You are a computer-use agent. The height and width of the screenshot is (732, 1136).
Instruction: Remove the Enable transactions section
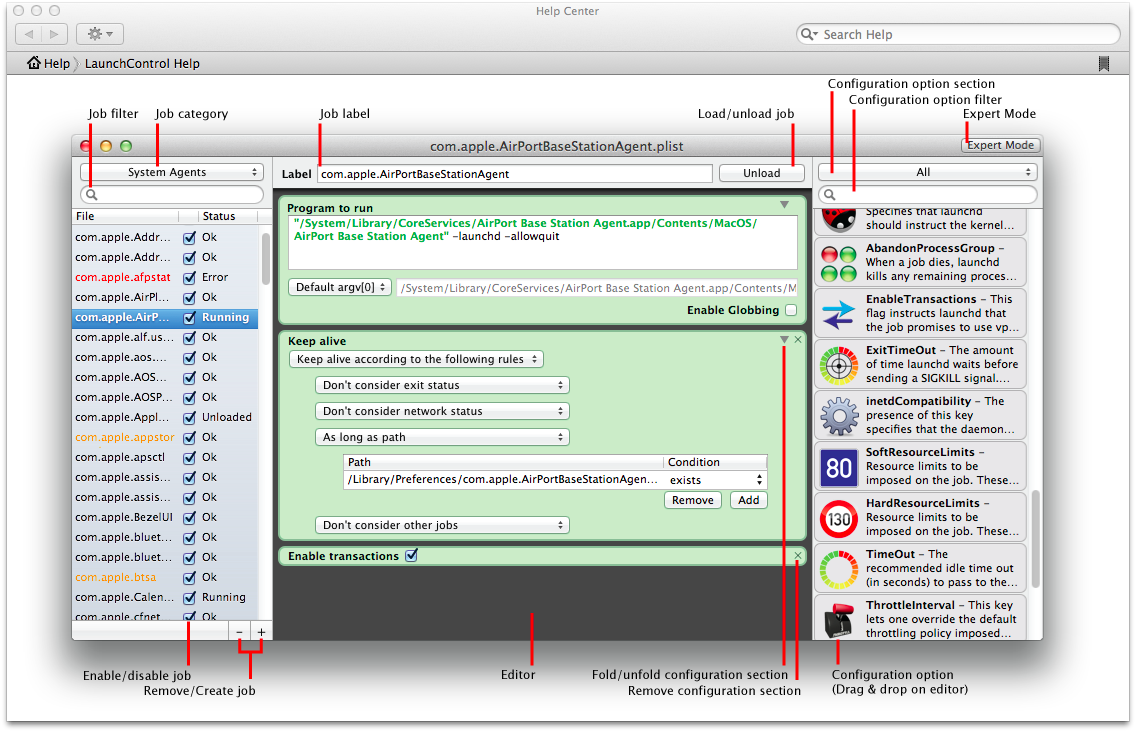[x=798, y=555]
